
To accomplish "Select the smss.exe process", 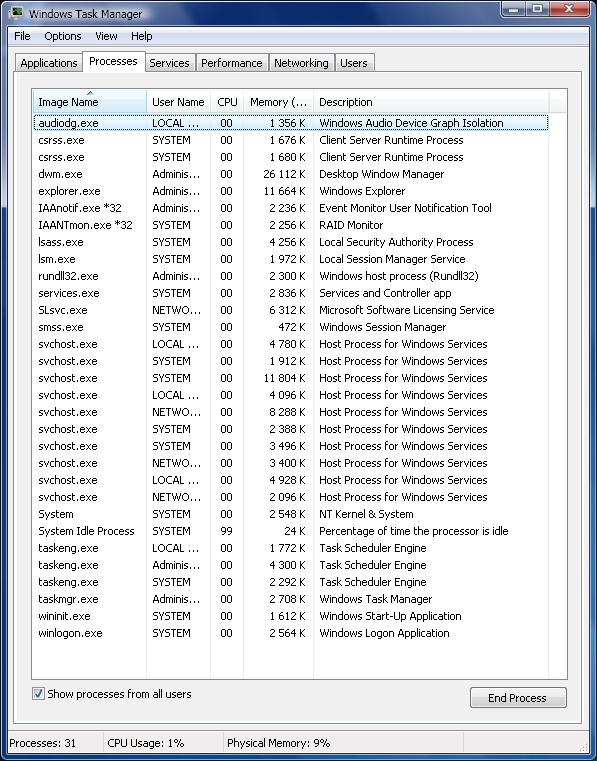I will (291, 327).
